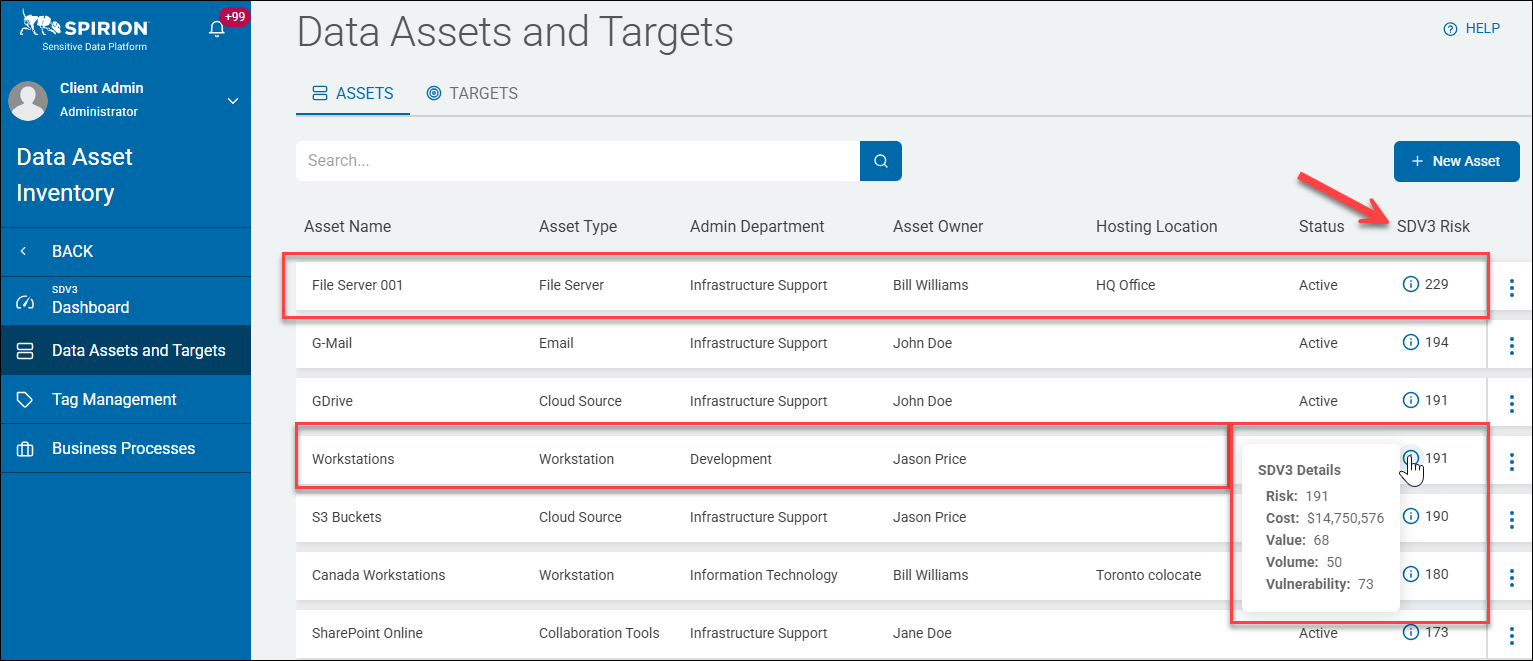Click the New Asset button
This screenshot has height=661, width=1533.
click(x=1456, y=161)
